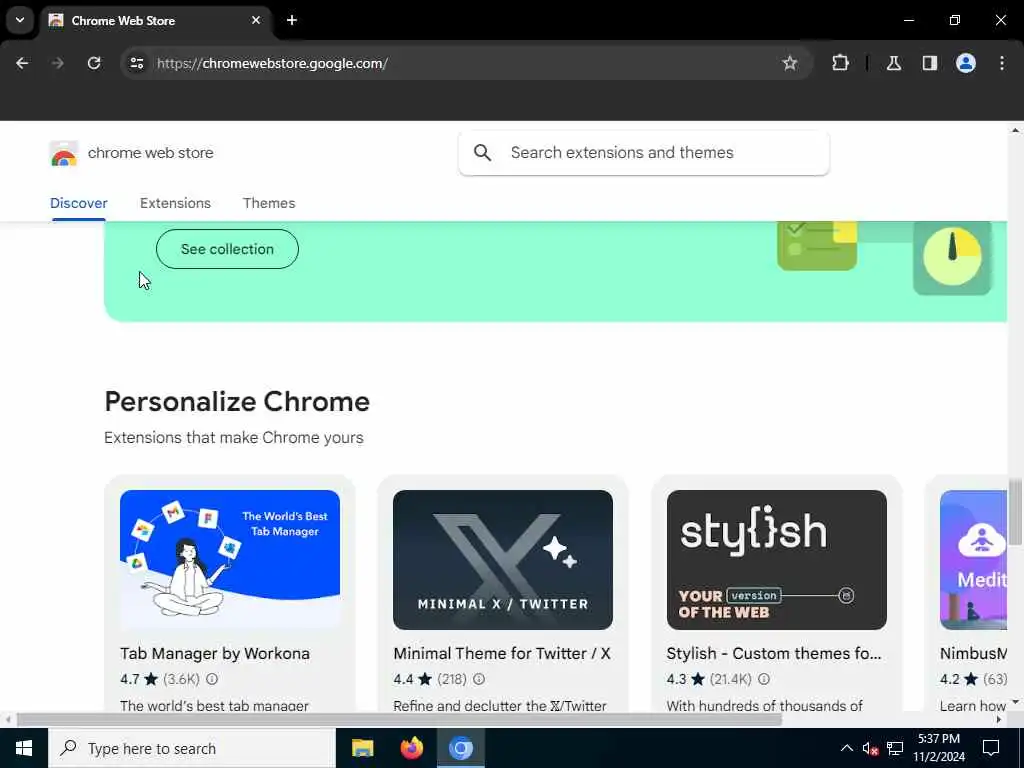1024x768 pixels.
Task: Click chrome web store header text
Action: tap(151, 153)
